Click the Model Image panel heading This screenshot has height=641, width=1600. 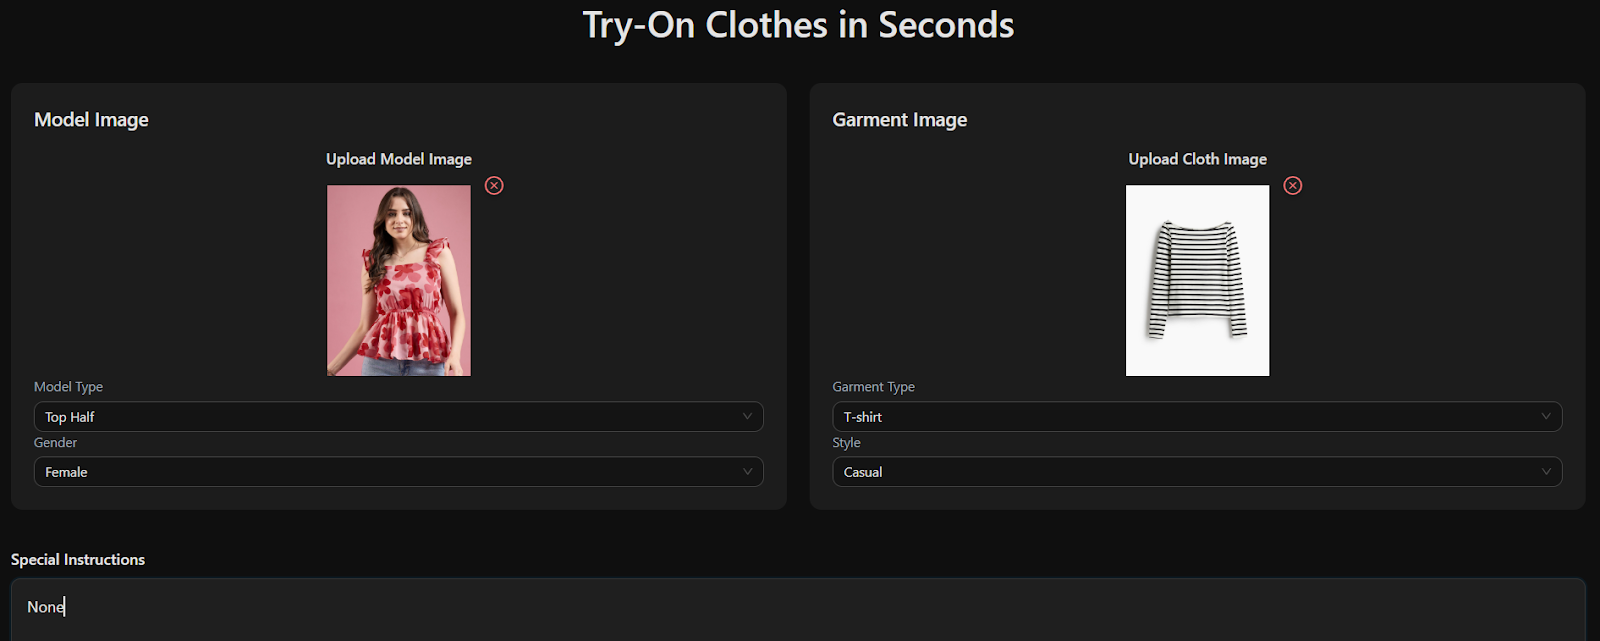coord(91,120)
